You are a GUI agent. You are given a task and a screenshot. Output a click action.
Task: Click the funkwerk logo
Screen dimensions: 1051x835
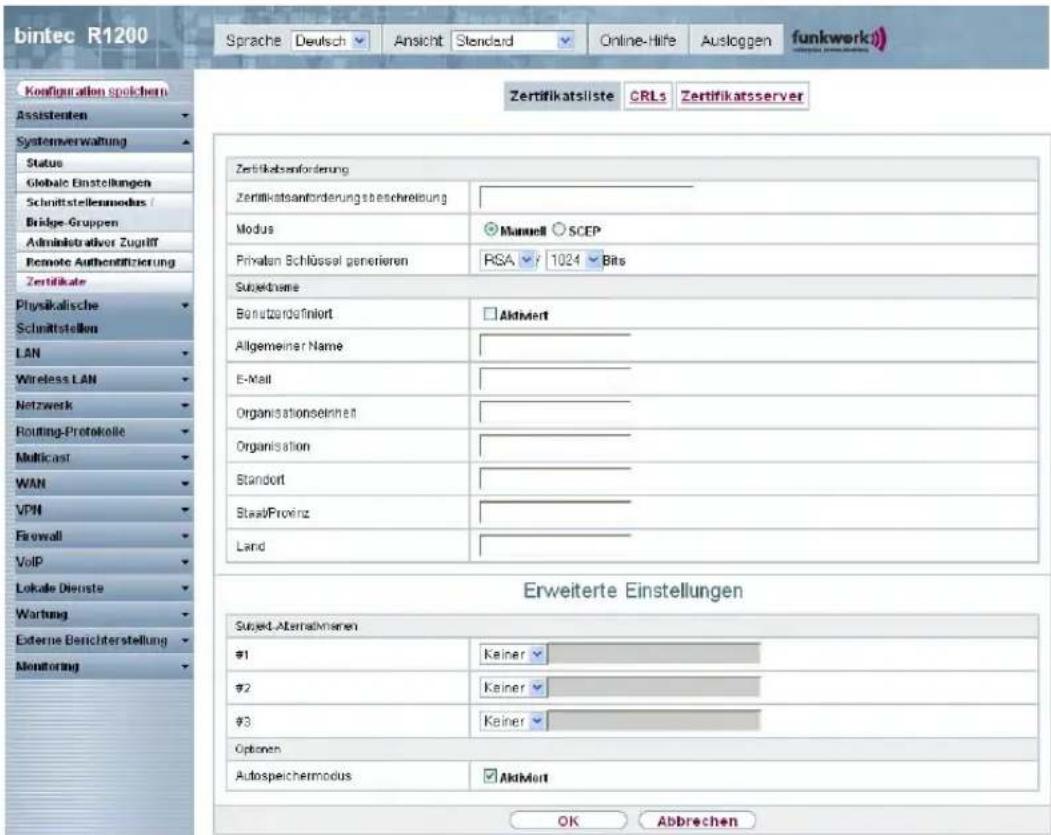coord(839,40)
